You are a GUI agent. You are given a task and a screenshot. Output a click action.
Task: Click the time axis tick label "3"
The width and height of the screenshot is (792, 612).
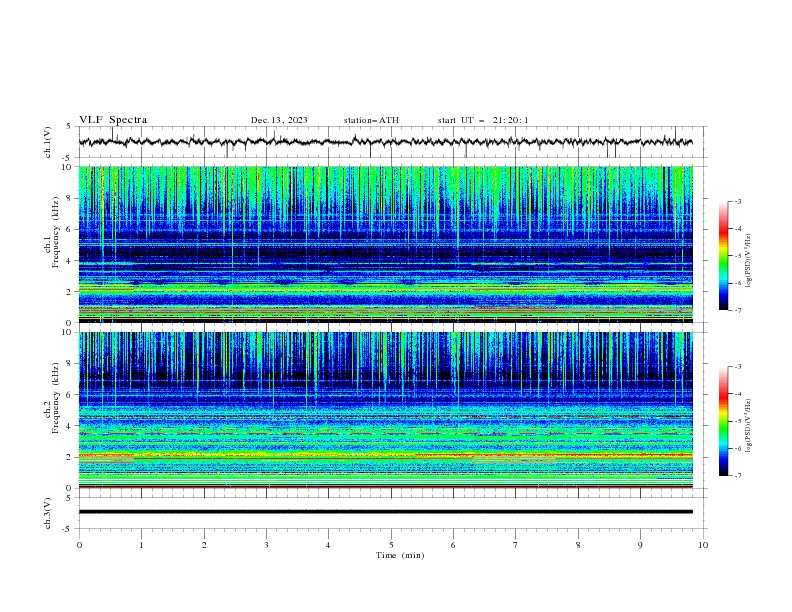pos(266,545)
